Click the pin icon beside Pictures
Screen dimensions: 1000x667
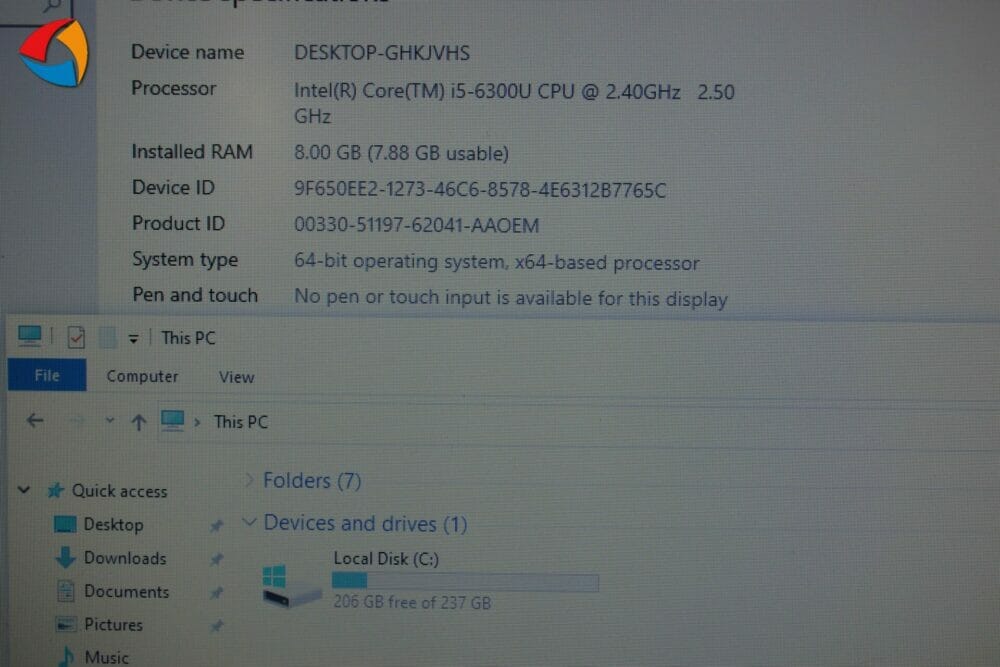coord(217,626)
